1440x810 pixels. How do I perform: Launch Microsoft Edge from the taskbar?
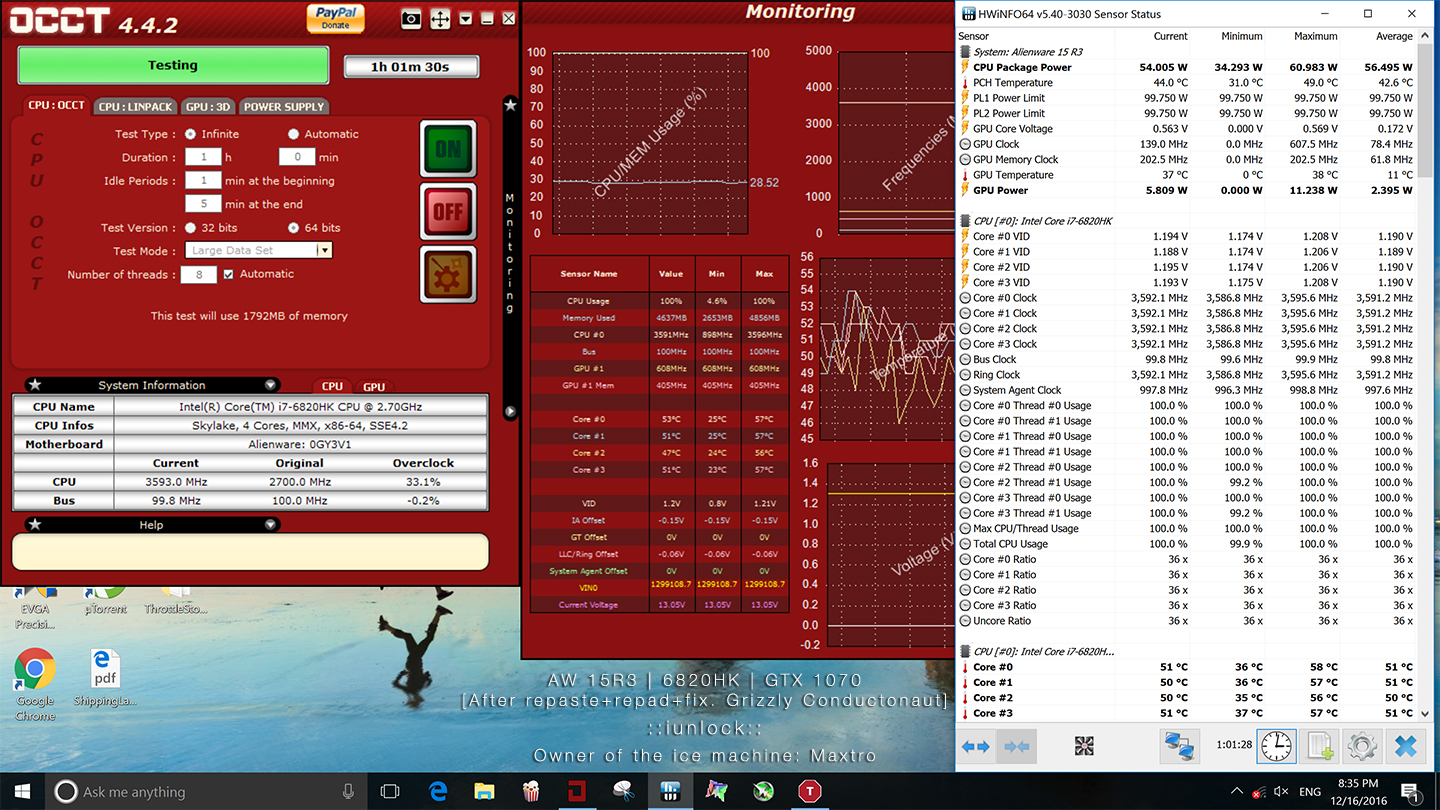(x=438, y=791)
